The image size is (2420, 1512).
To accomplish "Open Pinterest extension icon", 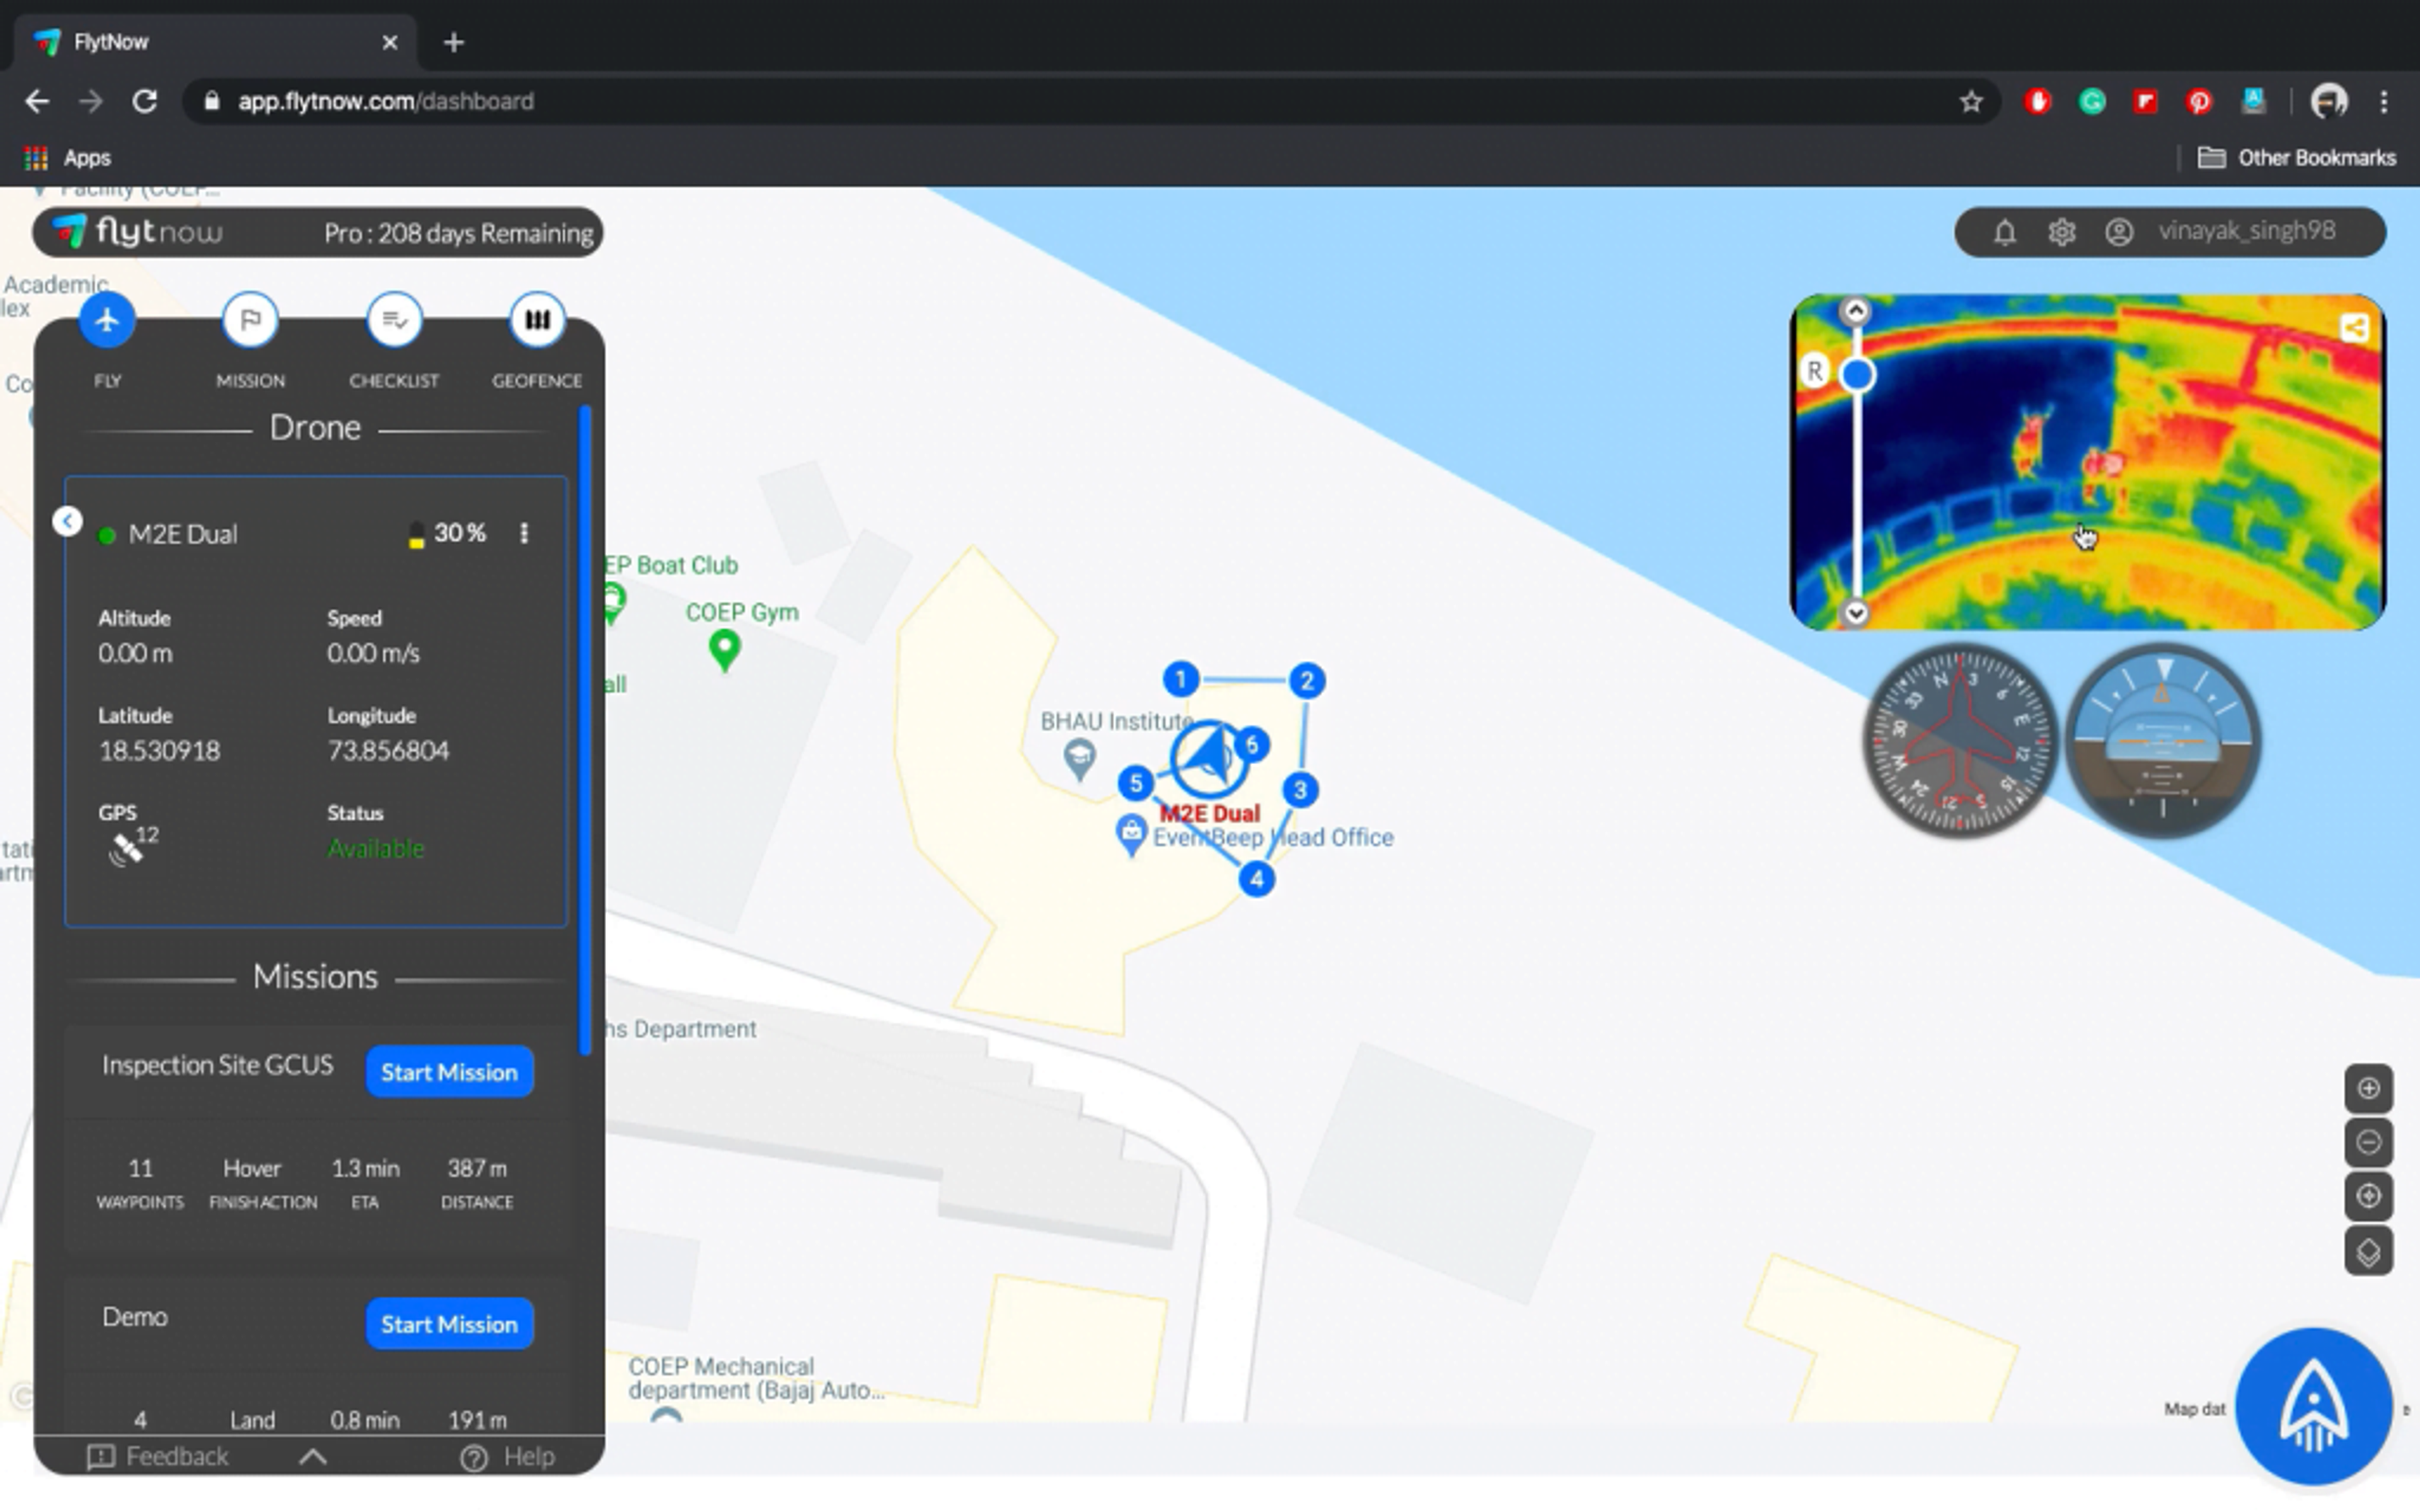I will coord(2198,101).
